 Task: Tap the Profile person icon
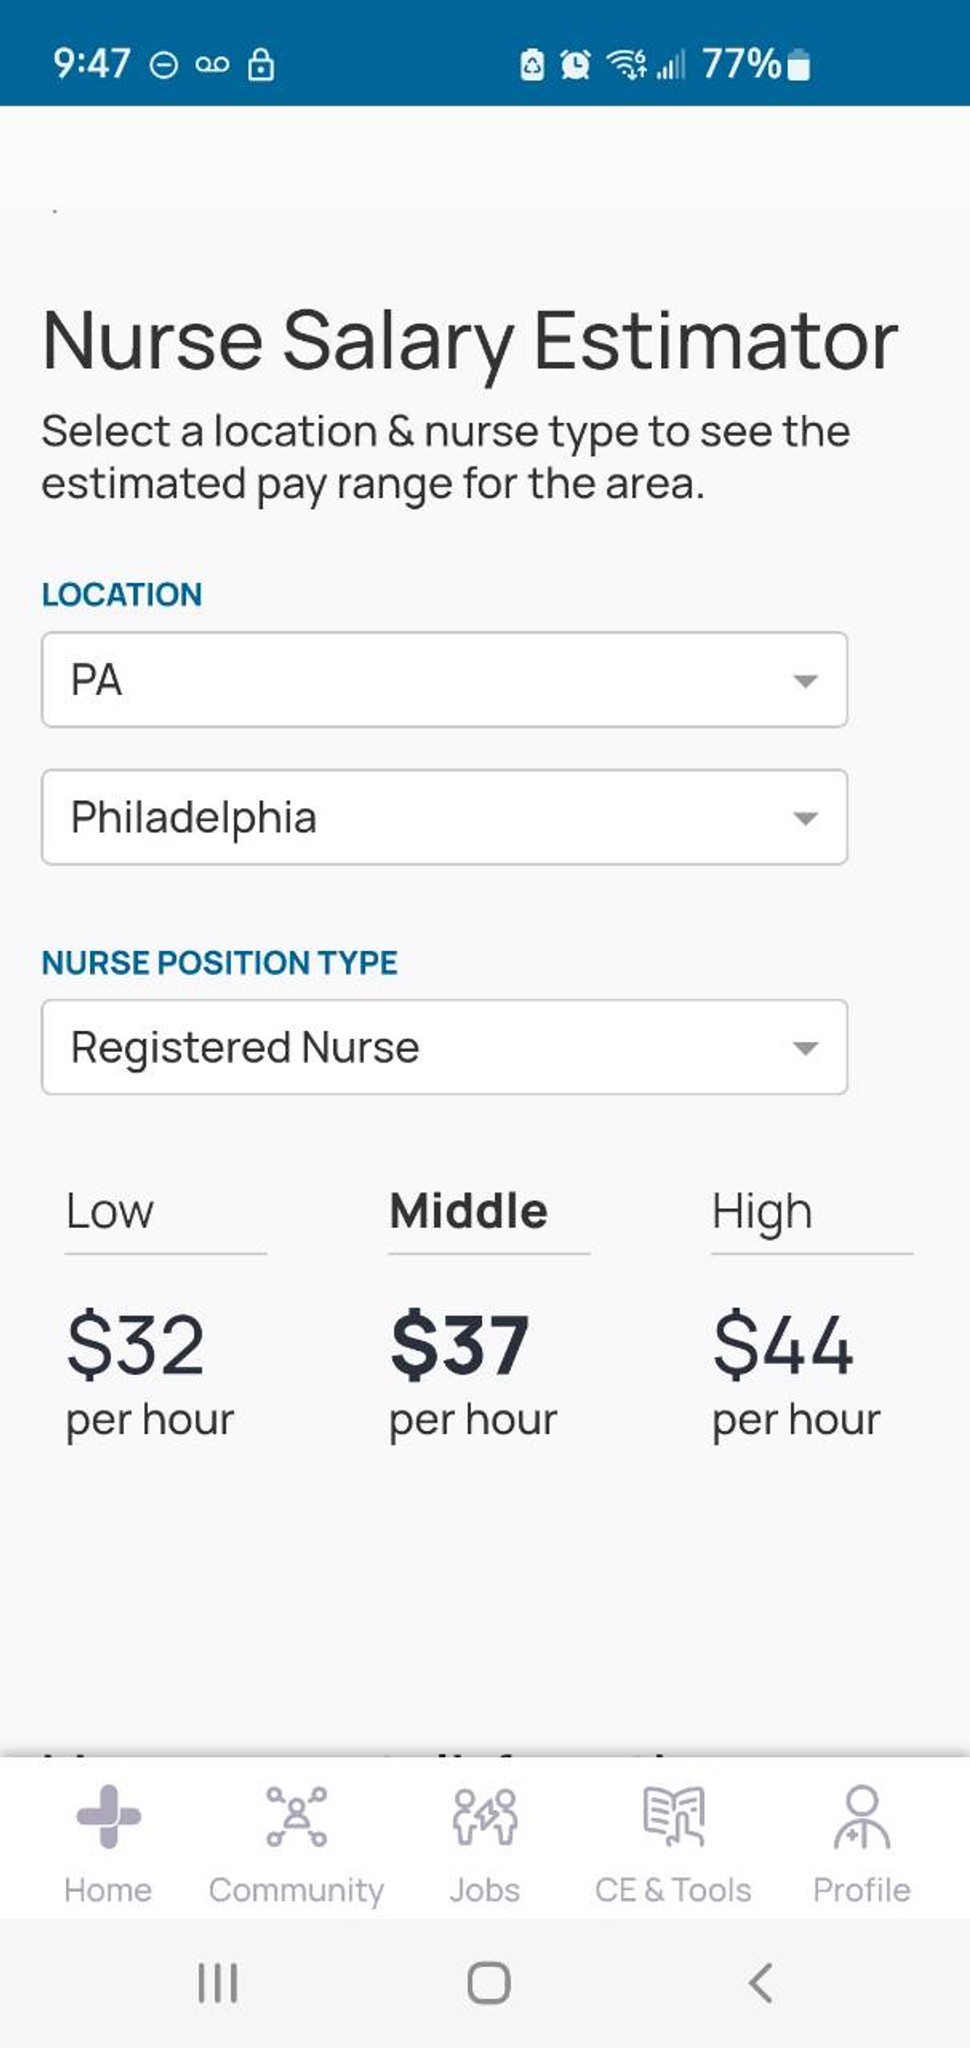pos(861,1816)
